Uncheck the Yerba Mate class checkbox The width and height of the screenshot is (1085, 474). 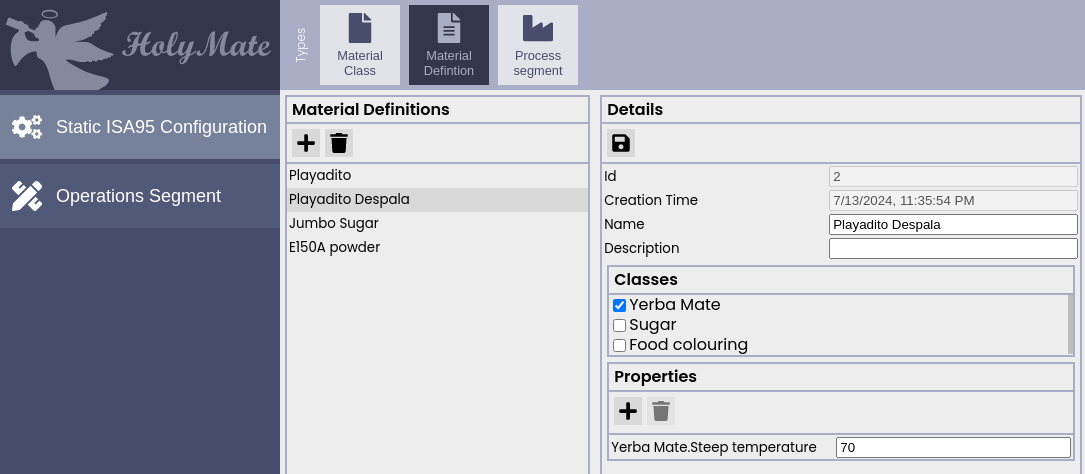(x=619, y=306)
